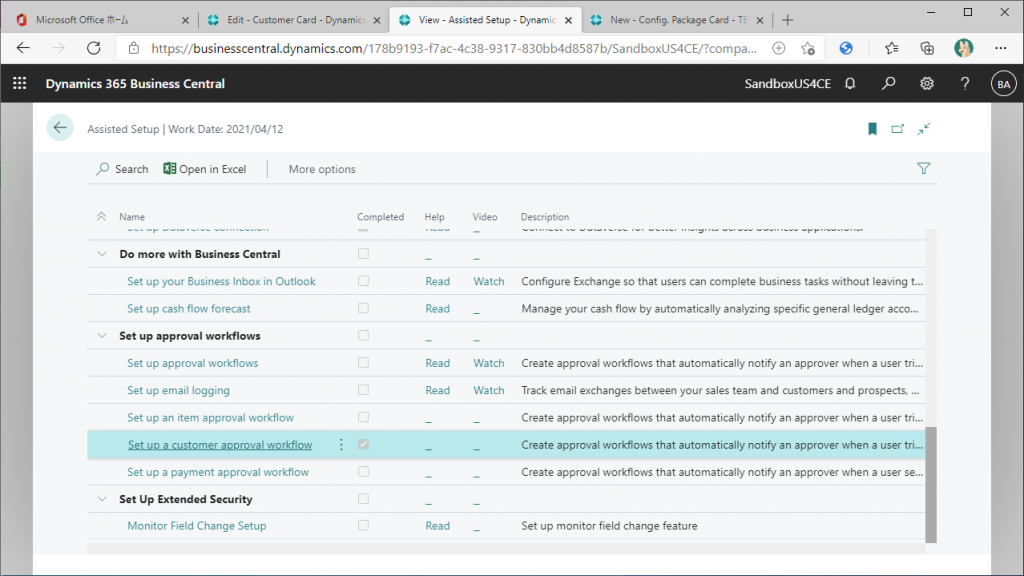Viewport: 1024px width, 576px height.
Task: Bookmark the Assisted Setup page
Action: [872, 129]
